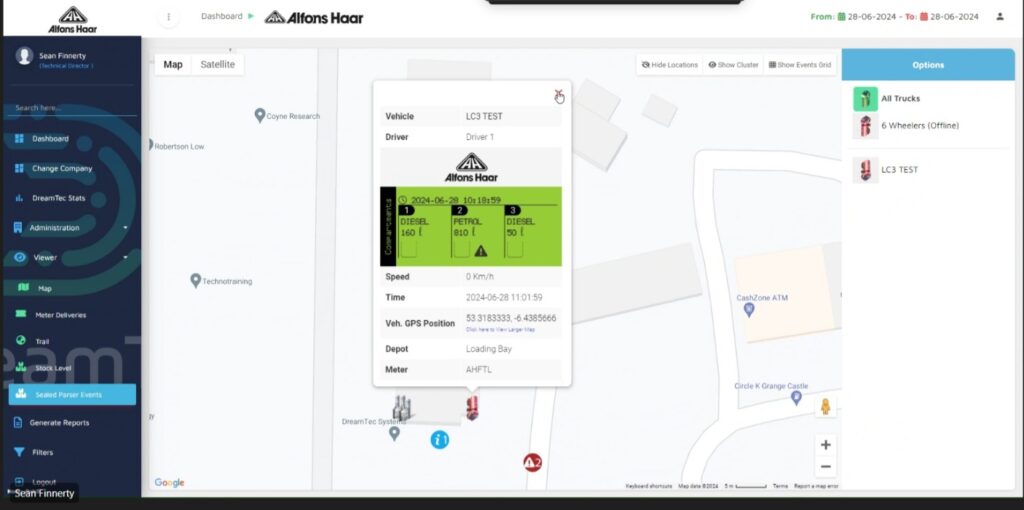The width and height of the screenshot is (1024, 510).
Task: Expand the Administration menu
Action: [71, 228]
